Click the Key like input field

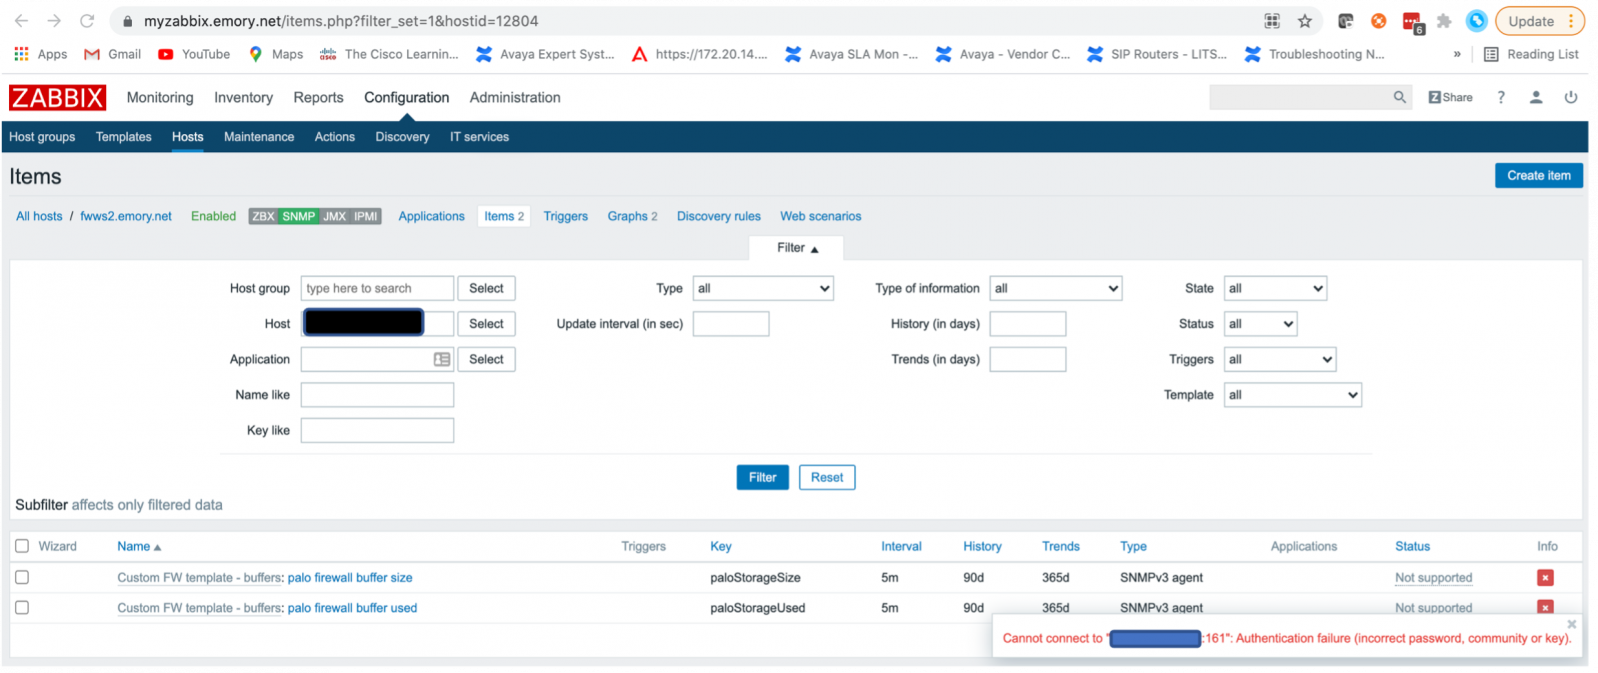(x=377, y=430)
